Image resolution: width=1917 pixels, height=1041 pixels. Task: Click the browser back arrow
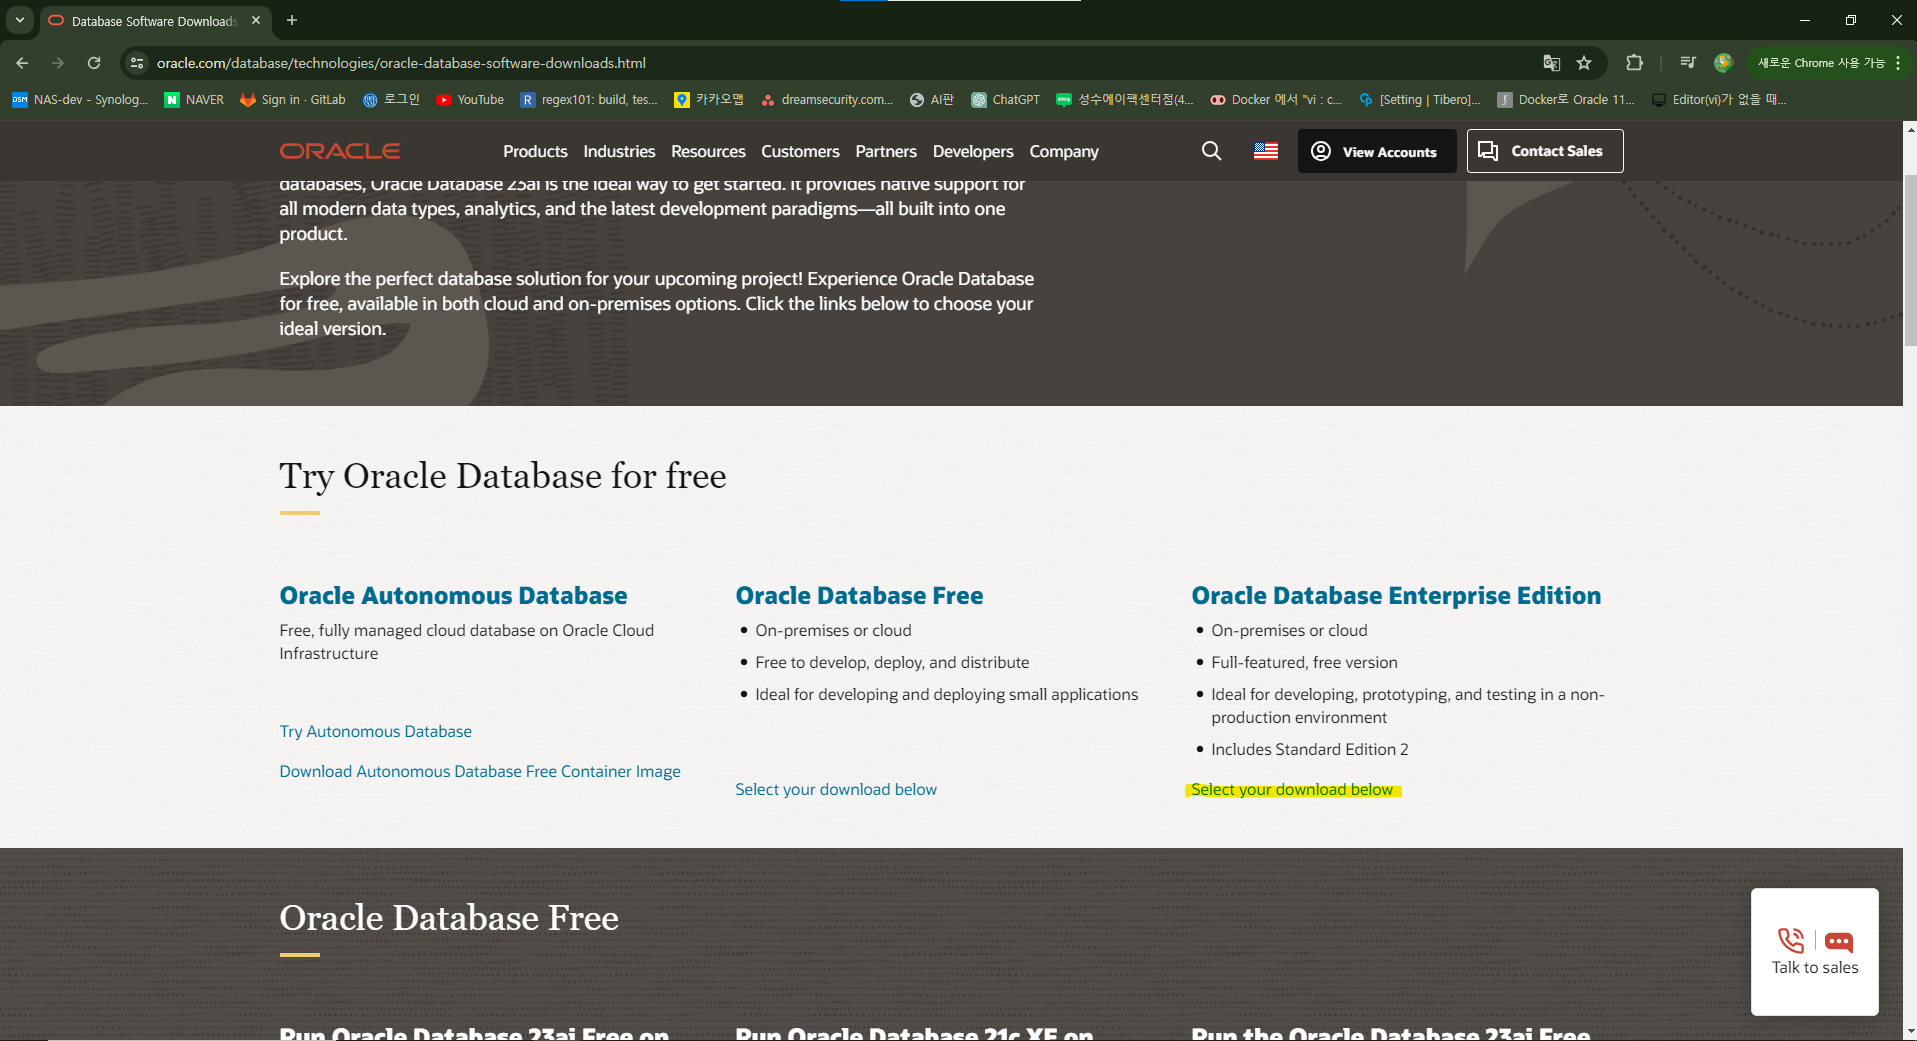[22, 63]
